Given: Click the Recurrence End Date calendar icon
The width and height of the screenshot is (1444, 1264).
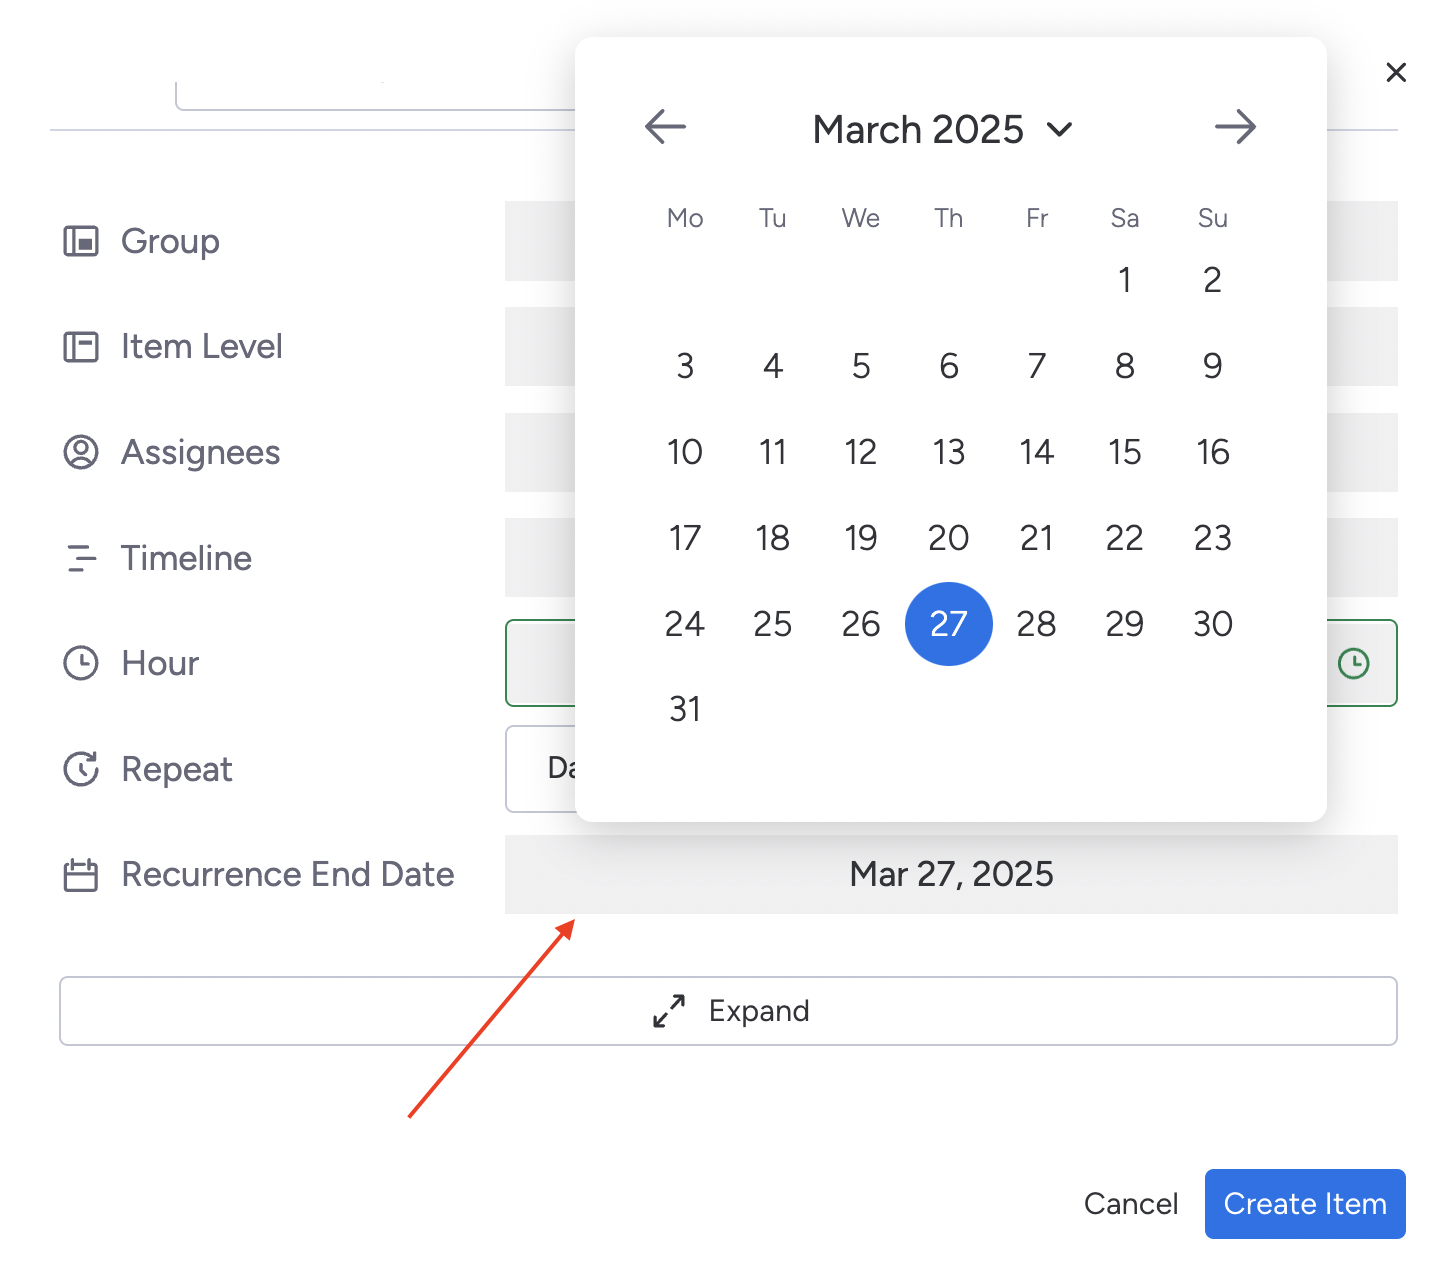Looking at the screenshot, I should point(81,875).
